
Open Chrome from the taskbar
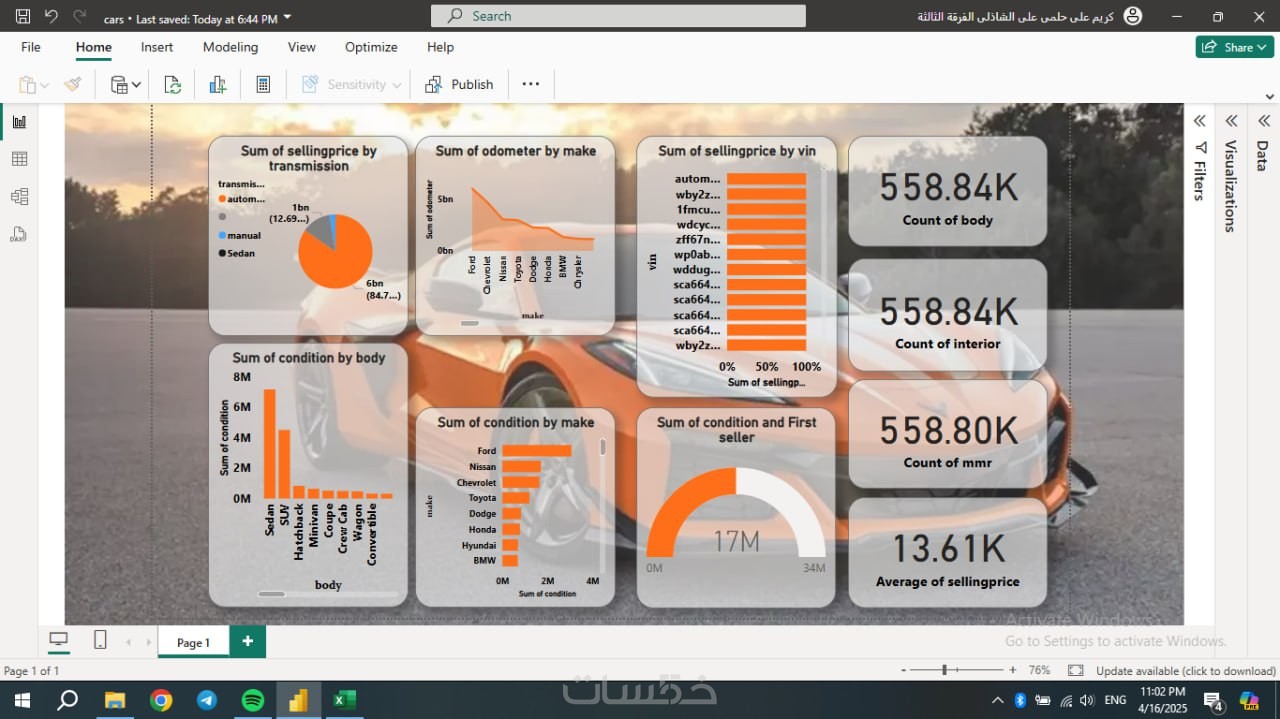click(x=161, y=700)
